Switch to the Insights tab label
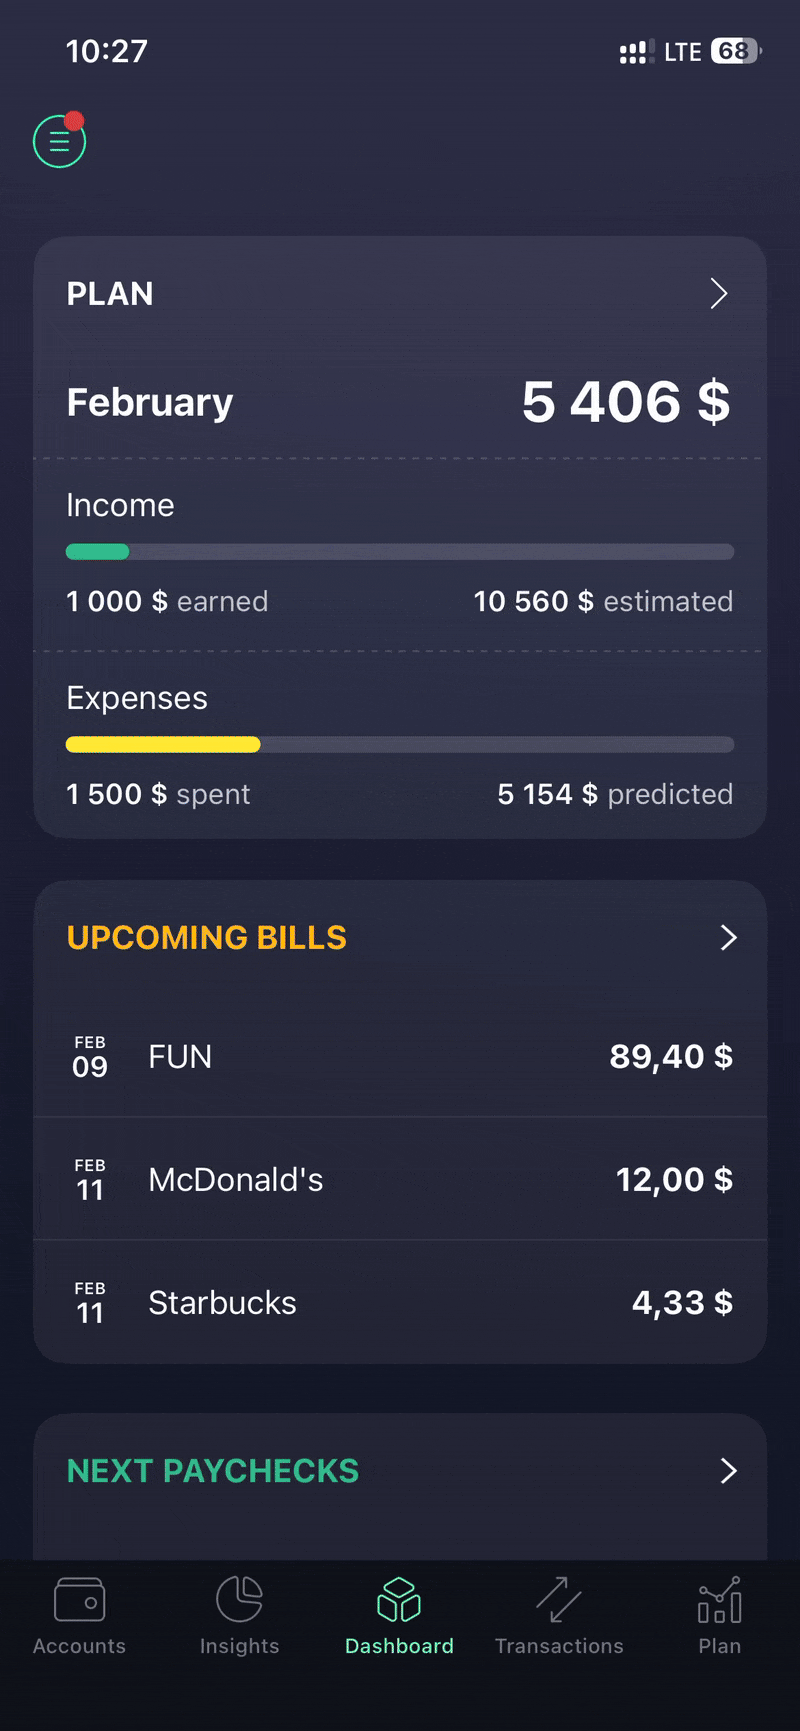Viewport: 800px width, 1731px height. [x=239, y=1646]
